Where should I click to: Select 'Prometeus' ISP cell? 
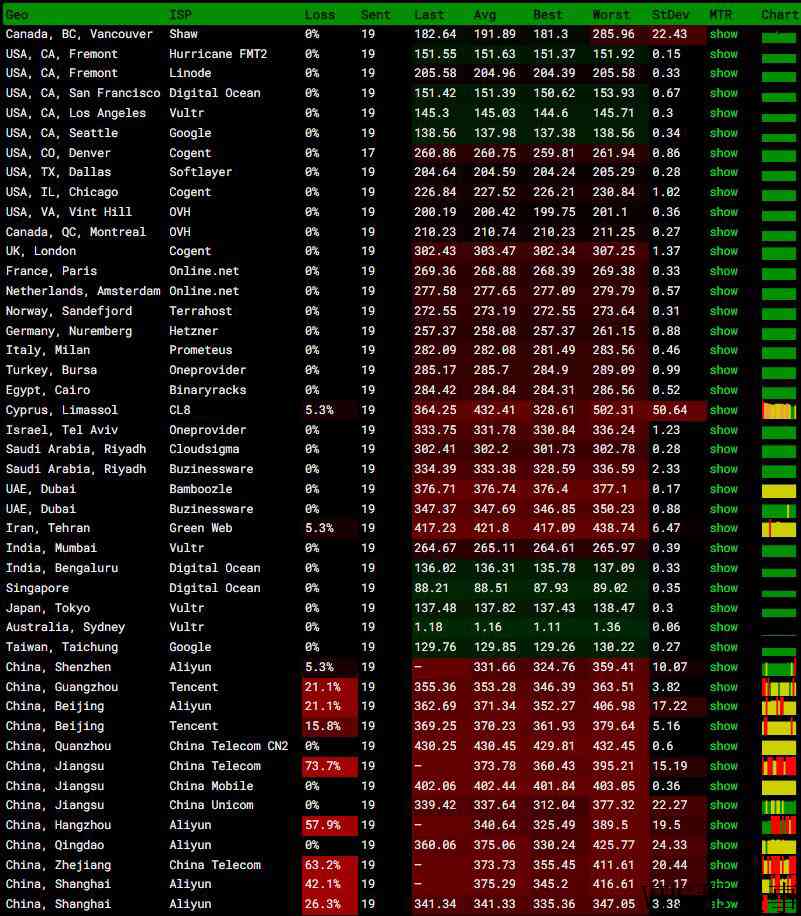click(200, 350)
